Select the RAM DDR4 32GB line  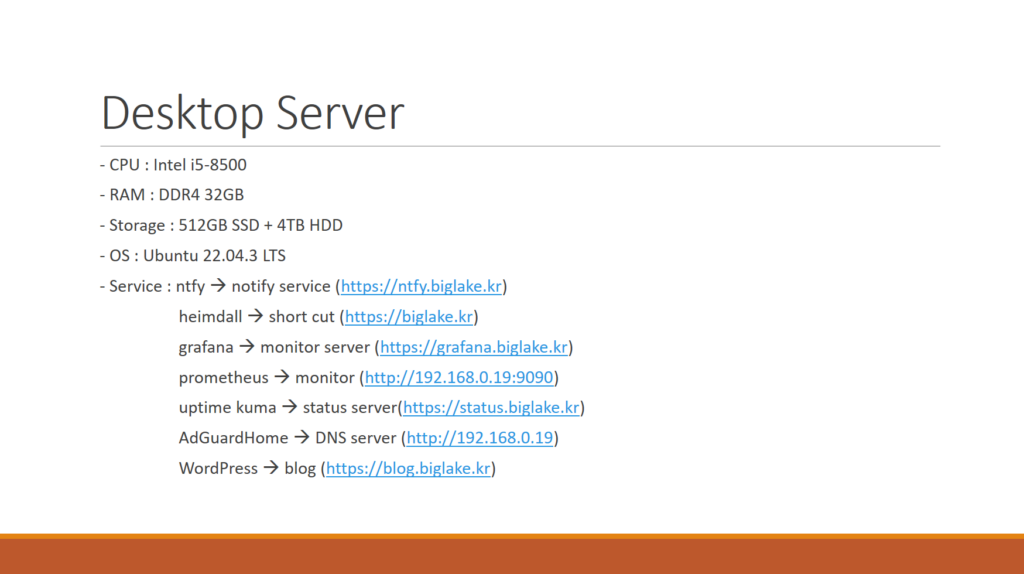point(172,195)
